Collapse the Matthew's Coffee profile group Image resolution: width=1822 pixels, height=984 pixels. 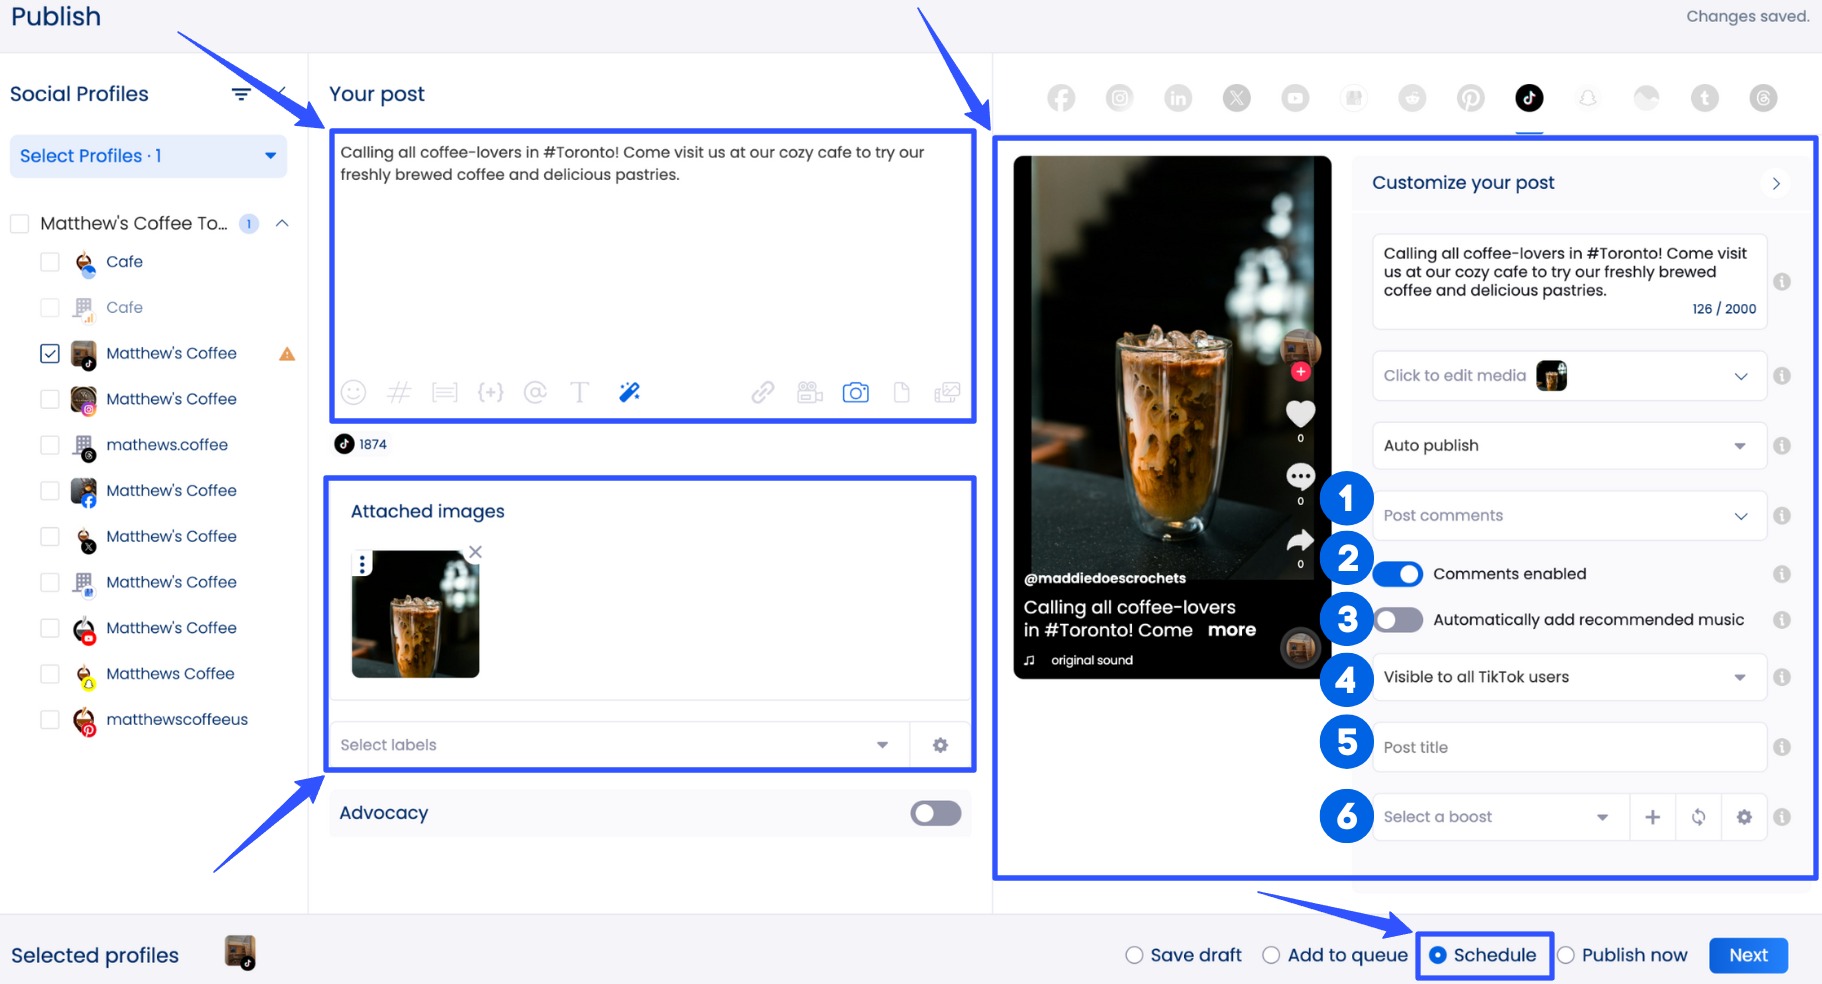(283, 223)
